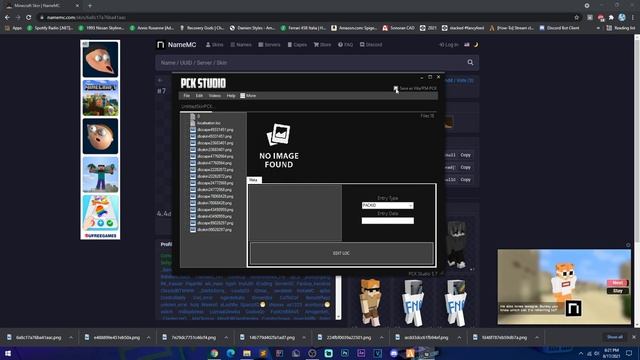Click the top ad thumbnail in sidebar
This screenshot has height=360, width=640.
[100, 59]
